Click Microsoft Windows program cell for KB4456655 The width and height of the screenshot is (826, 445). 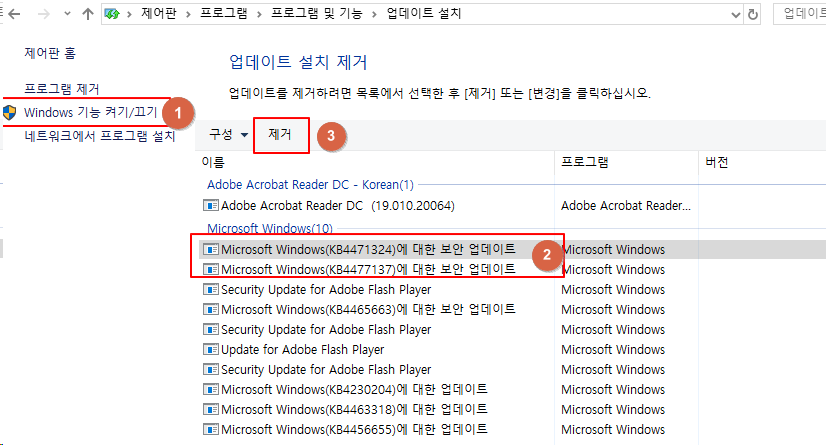pyautogui.click(x=613, y=429)
